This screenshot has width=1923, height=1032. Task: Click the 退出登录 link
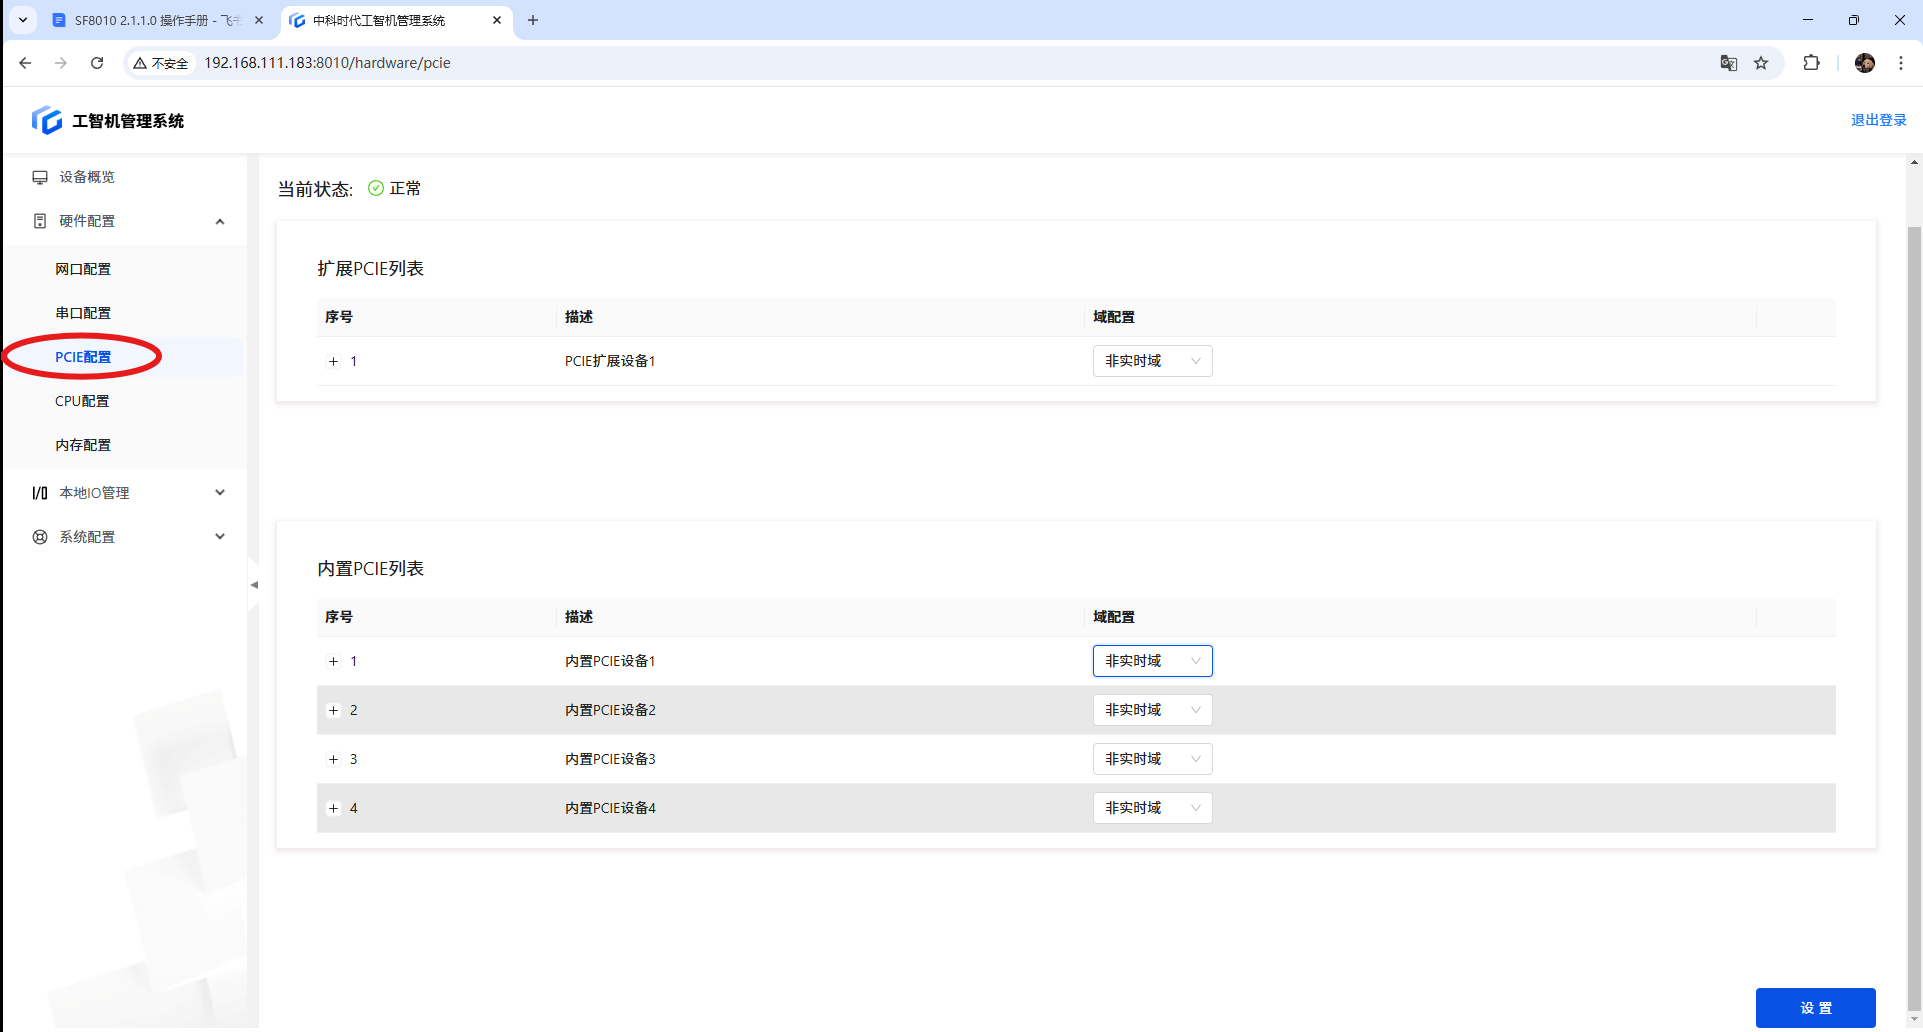point(1878,120)
